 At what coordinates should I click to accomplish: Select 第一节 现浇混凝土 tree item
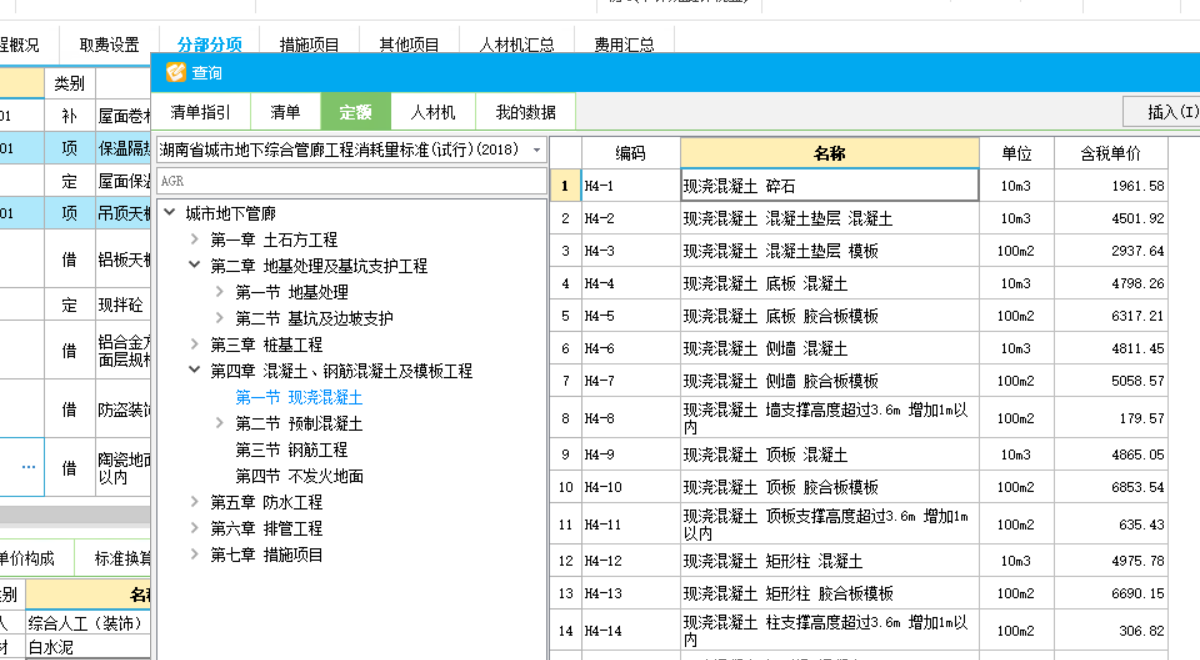pyautogui.click(x=299, y=397)
